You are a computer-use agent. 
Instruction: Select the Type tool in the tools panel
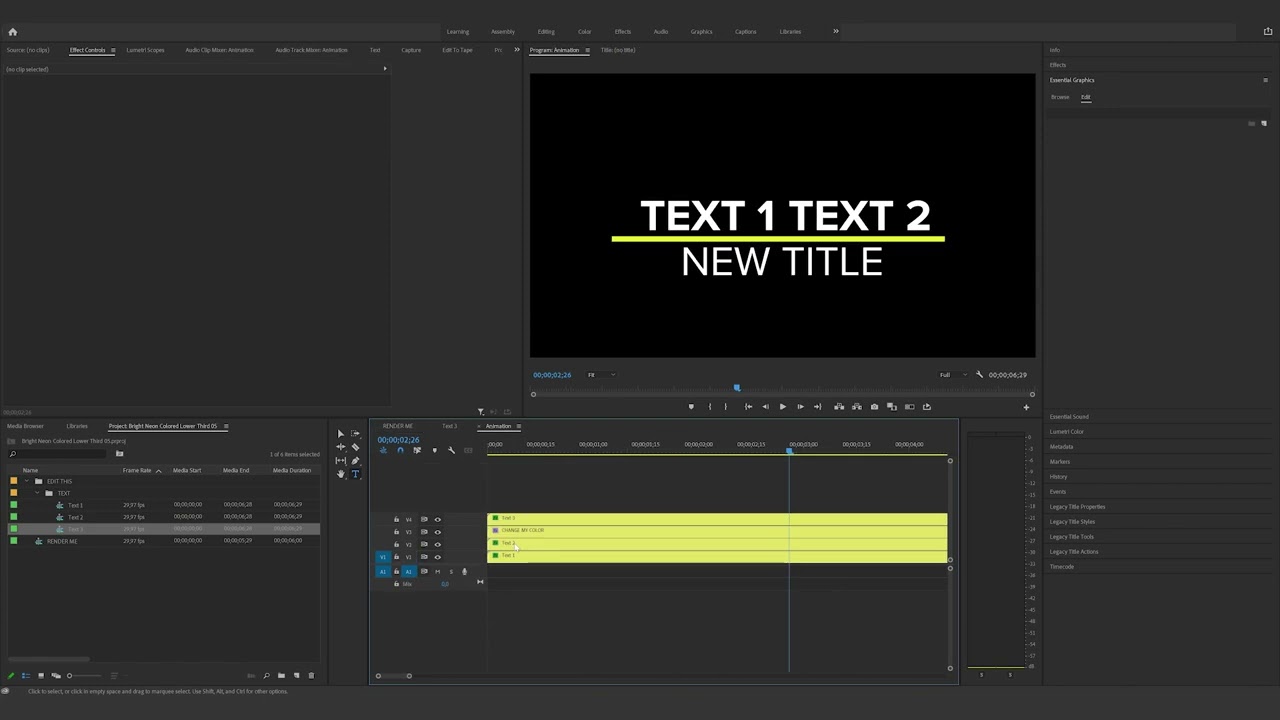pos(355,474)
